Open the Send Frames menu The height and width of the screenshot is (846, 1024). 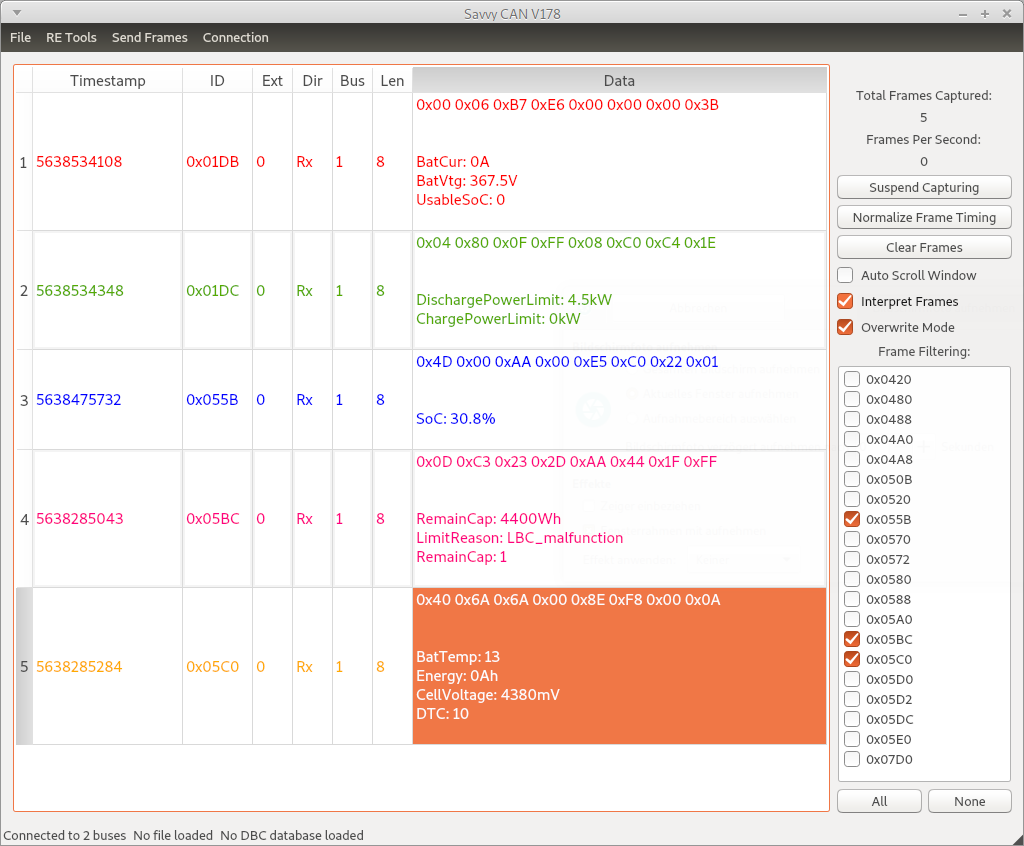[x=149, y=38]
